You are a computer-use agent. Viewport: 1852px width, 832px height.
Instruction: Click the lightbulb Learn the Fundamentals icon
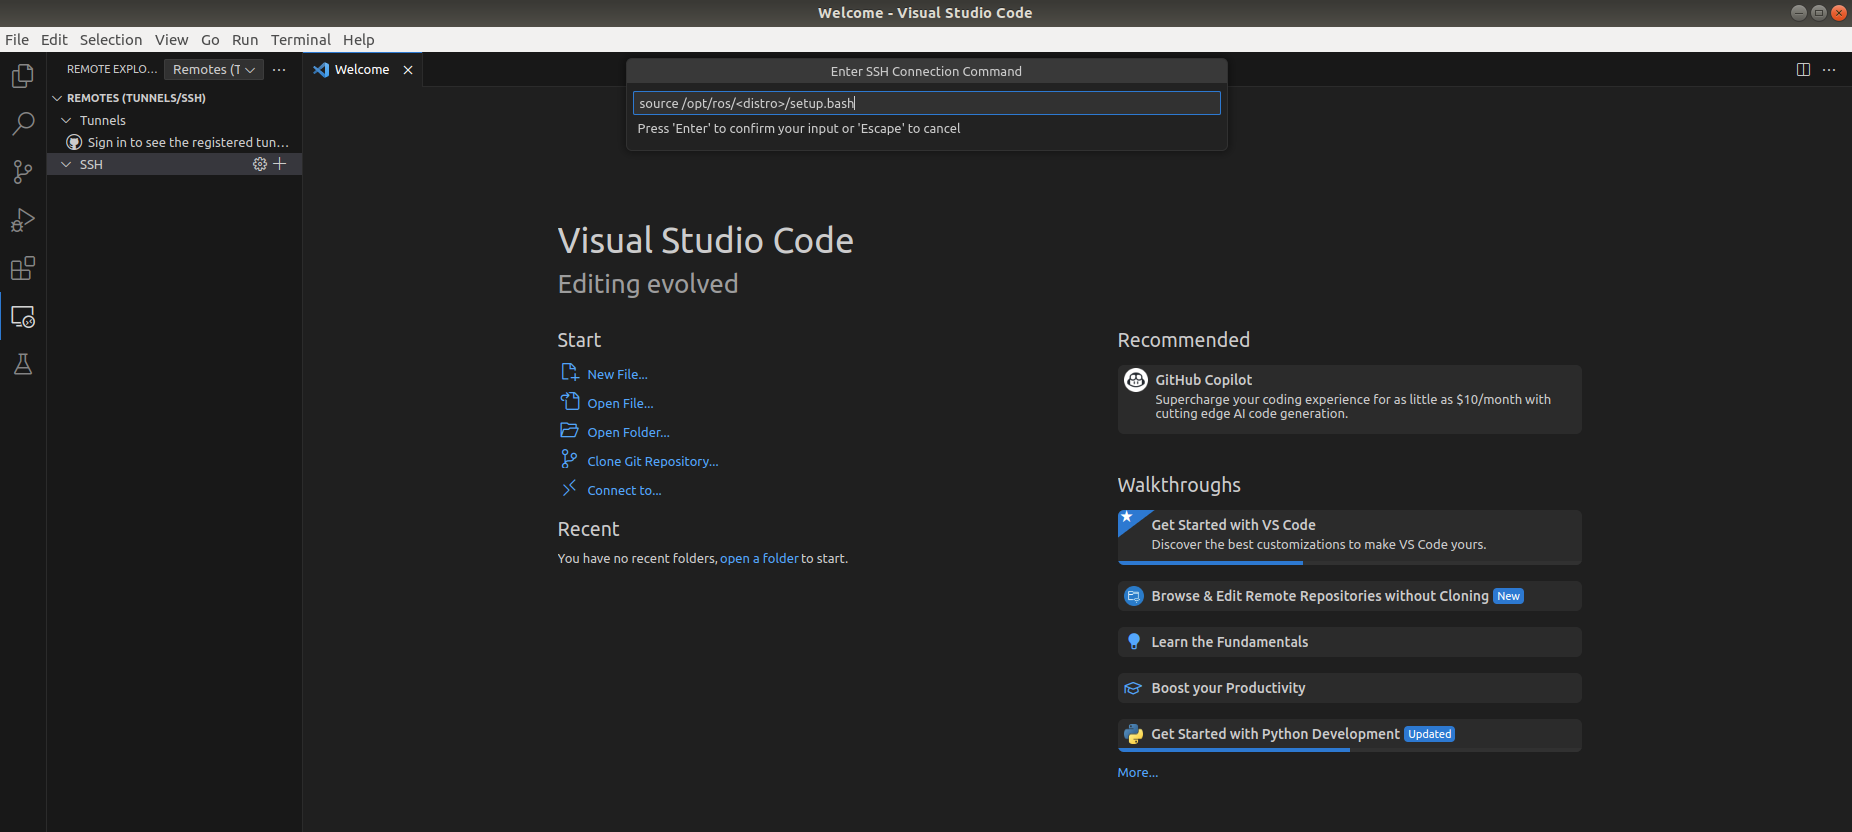(x=1134, y=642)
